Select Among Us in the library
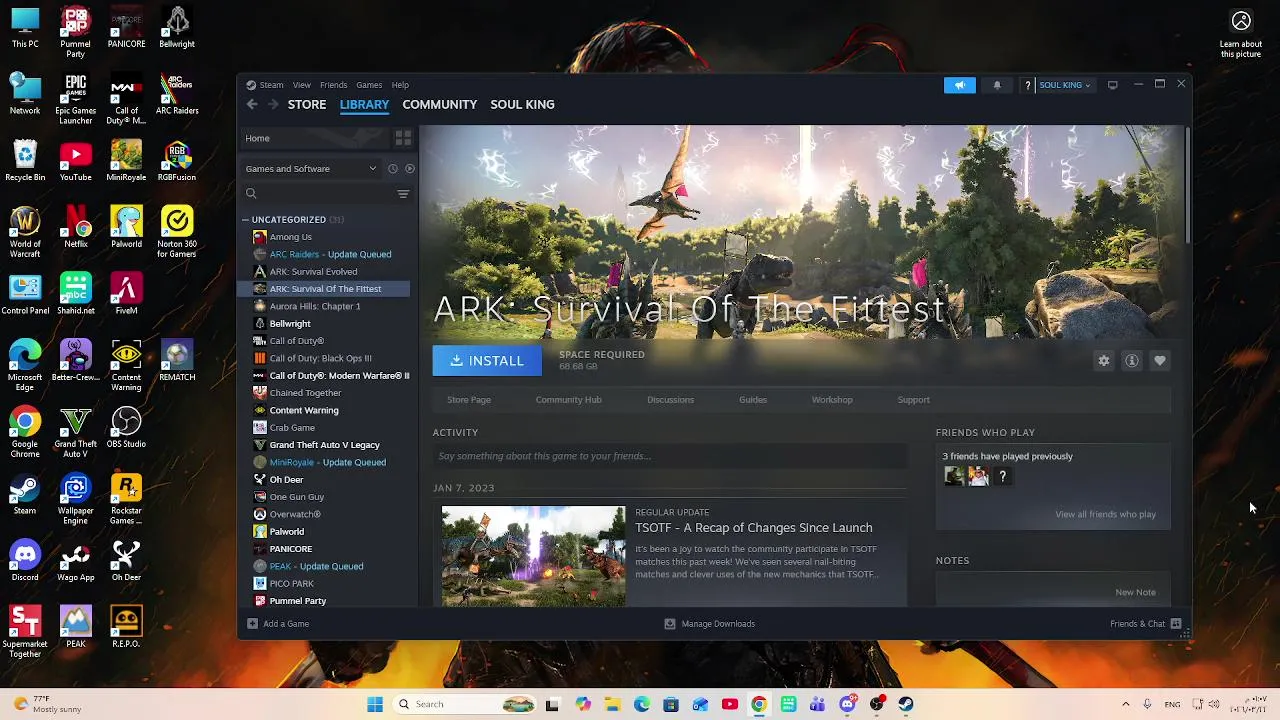1280x720 pixels. coord(290,237)
